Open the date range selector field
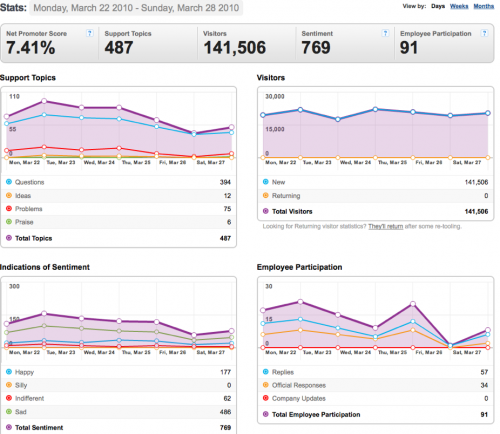The height and width of the screenshot is (434, 500). (136, 8)
